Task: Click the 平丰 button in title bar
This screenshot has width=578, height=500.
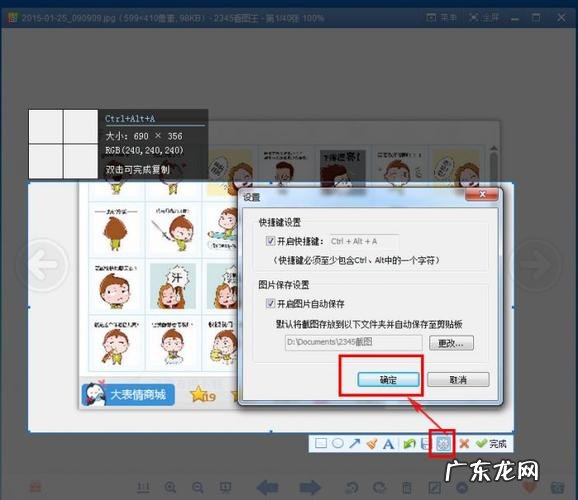Action: (442, 17)
